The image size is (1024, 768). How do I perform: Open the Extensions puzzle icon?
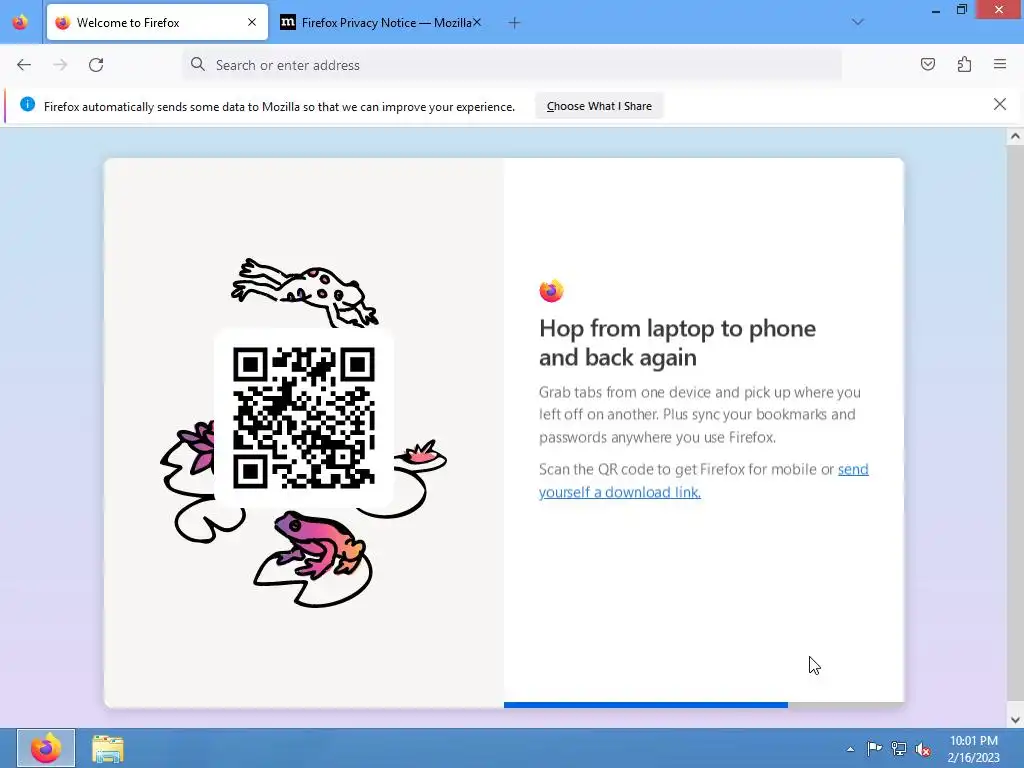(x=964, y=64)
